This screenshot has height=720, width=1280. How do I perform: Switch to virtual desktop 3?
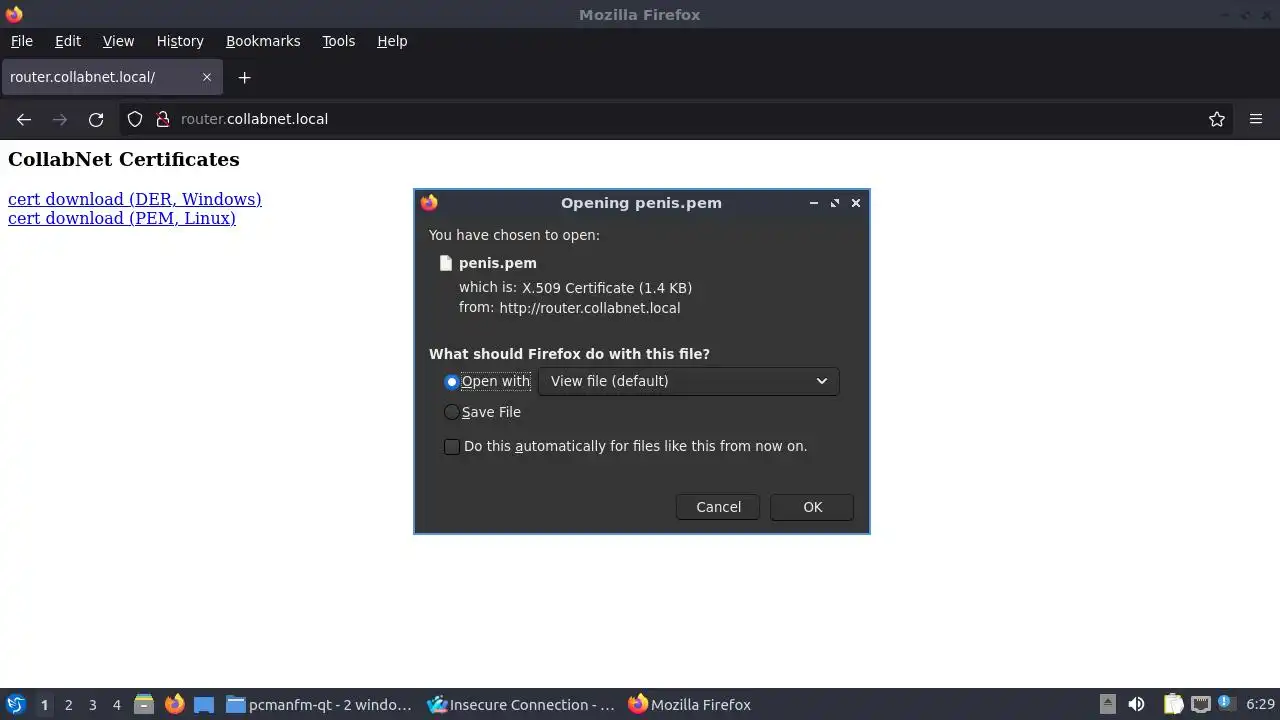92,705
